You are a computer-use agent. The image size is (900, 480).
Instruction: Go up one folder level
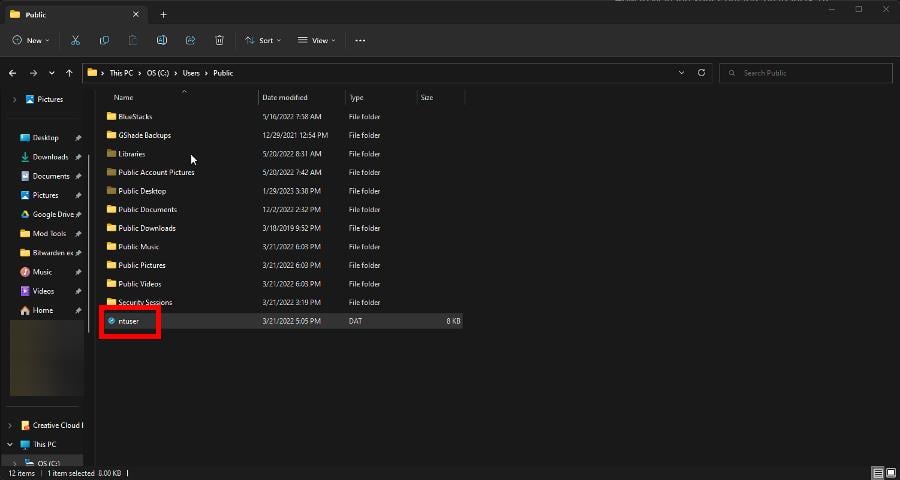coord(69,73)
